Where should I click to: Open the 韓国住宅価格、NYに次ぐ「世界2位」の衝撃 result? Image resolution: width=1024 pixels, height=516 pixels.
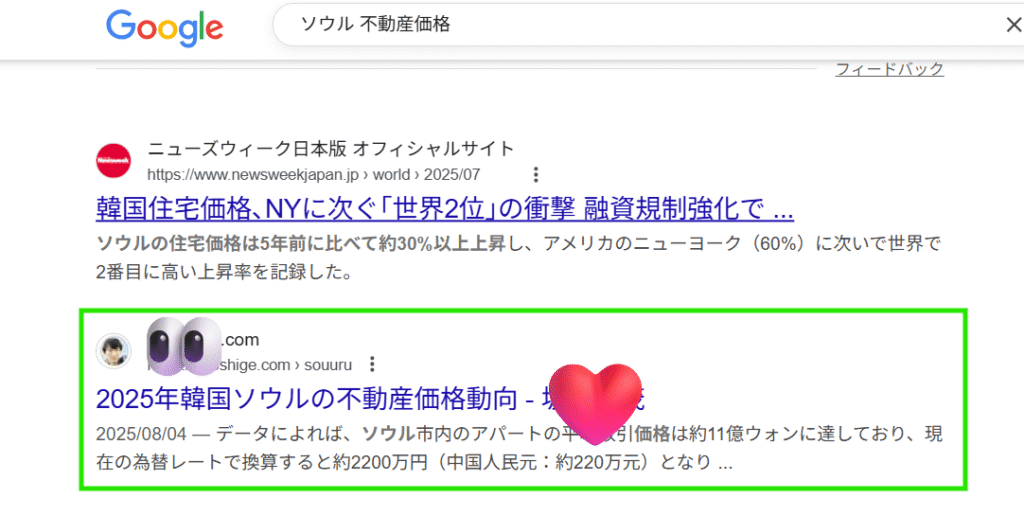coord(445,209)
